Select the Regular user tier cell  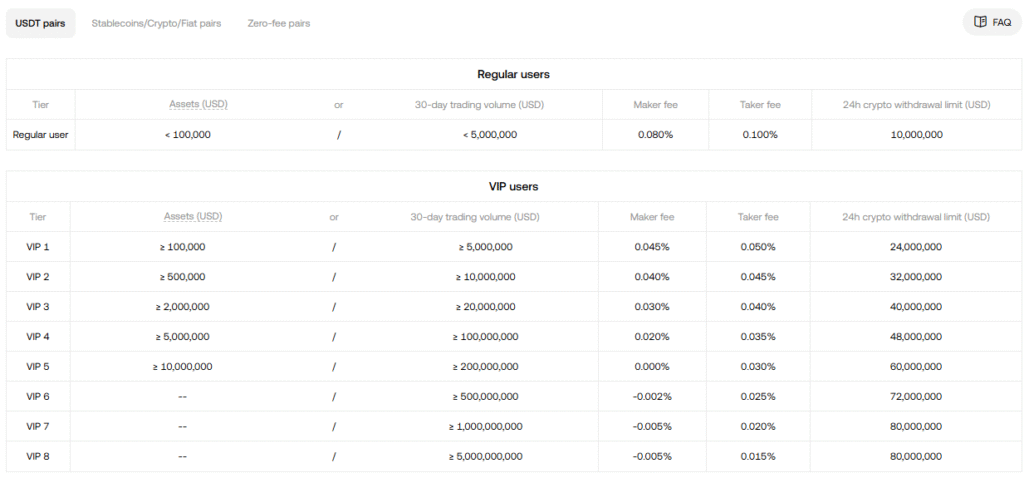point(40,135)
